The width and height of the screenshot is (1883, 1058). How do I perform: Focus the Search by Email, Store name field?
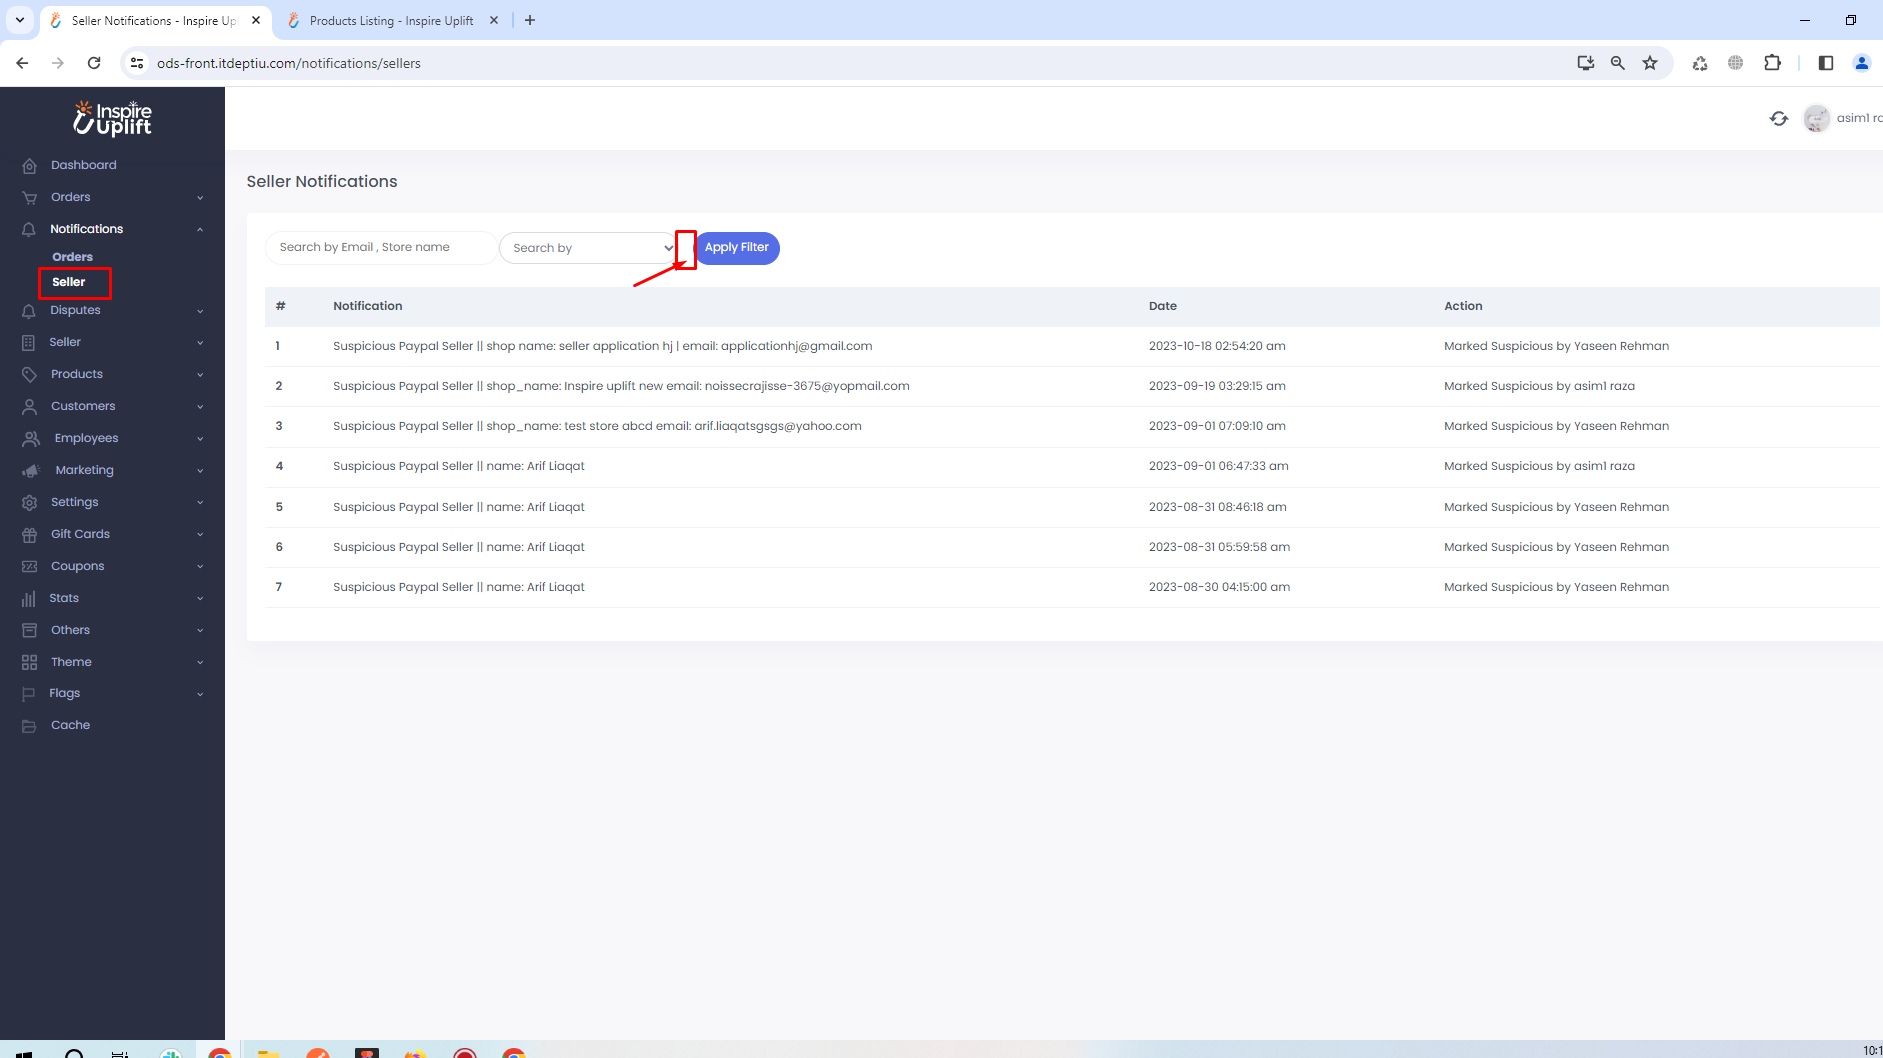pyautogui.click(x=380, y=247)
